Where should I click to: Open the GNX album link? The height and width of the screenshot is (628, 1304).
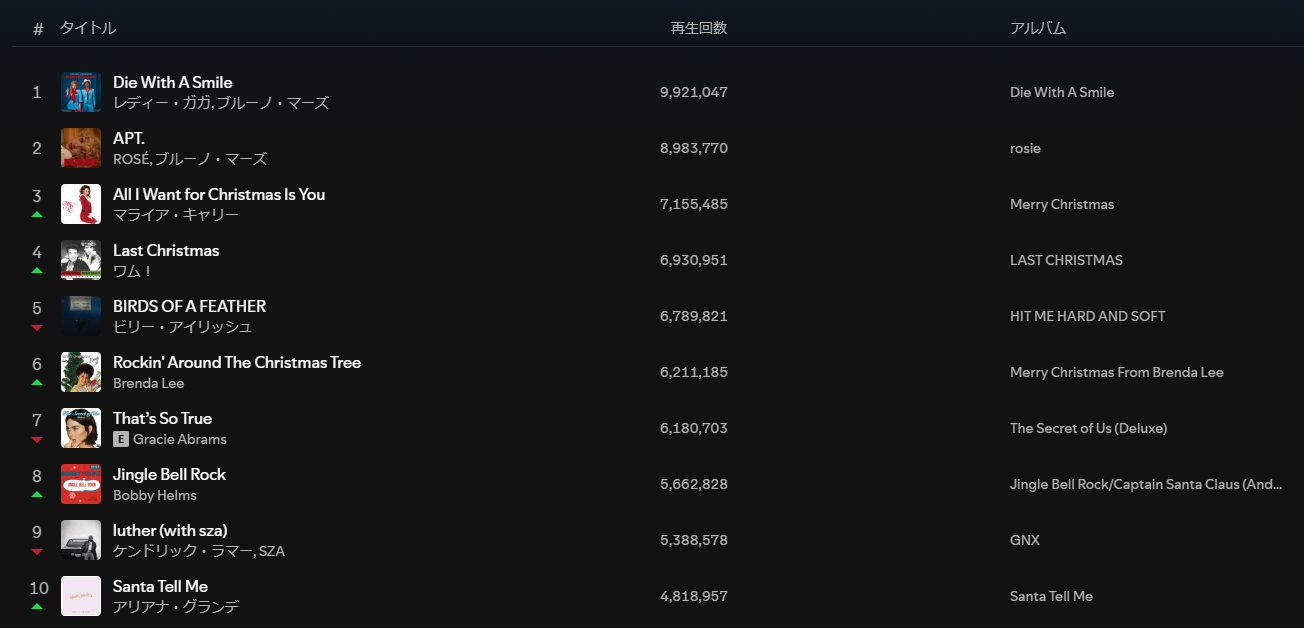[1025, 540]
